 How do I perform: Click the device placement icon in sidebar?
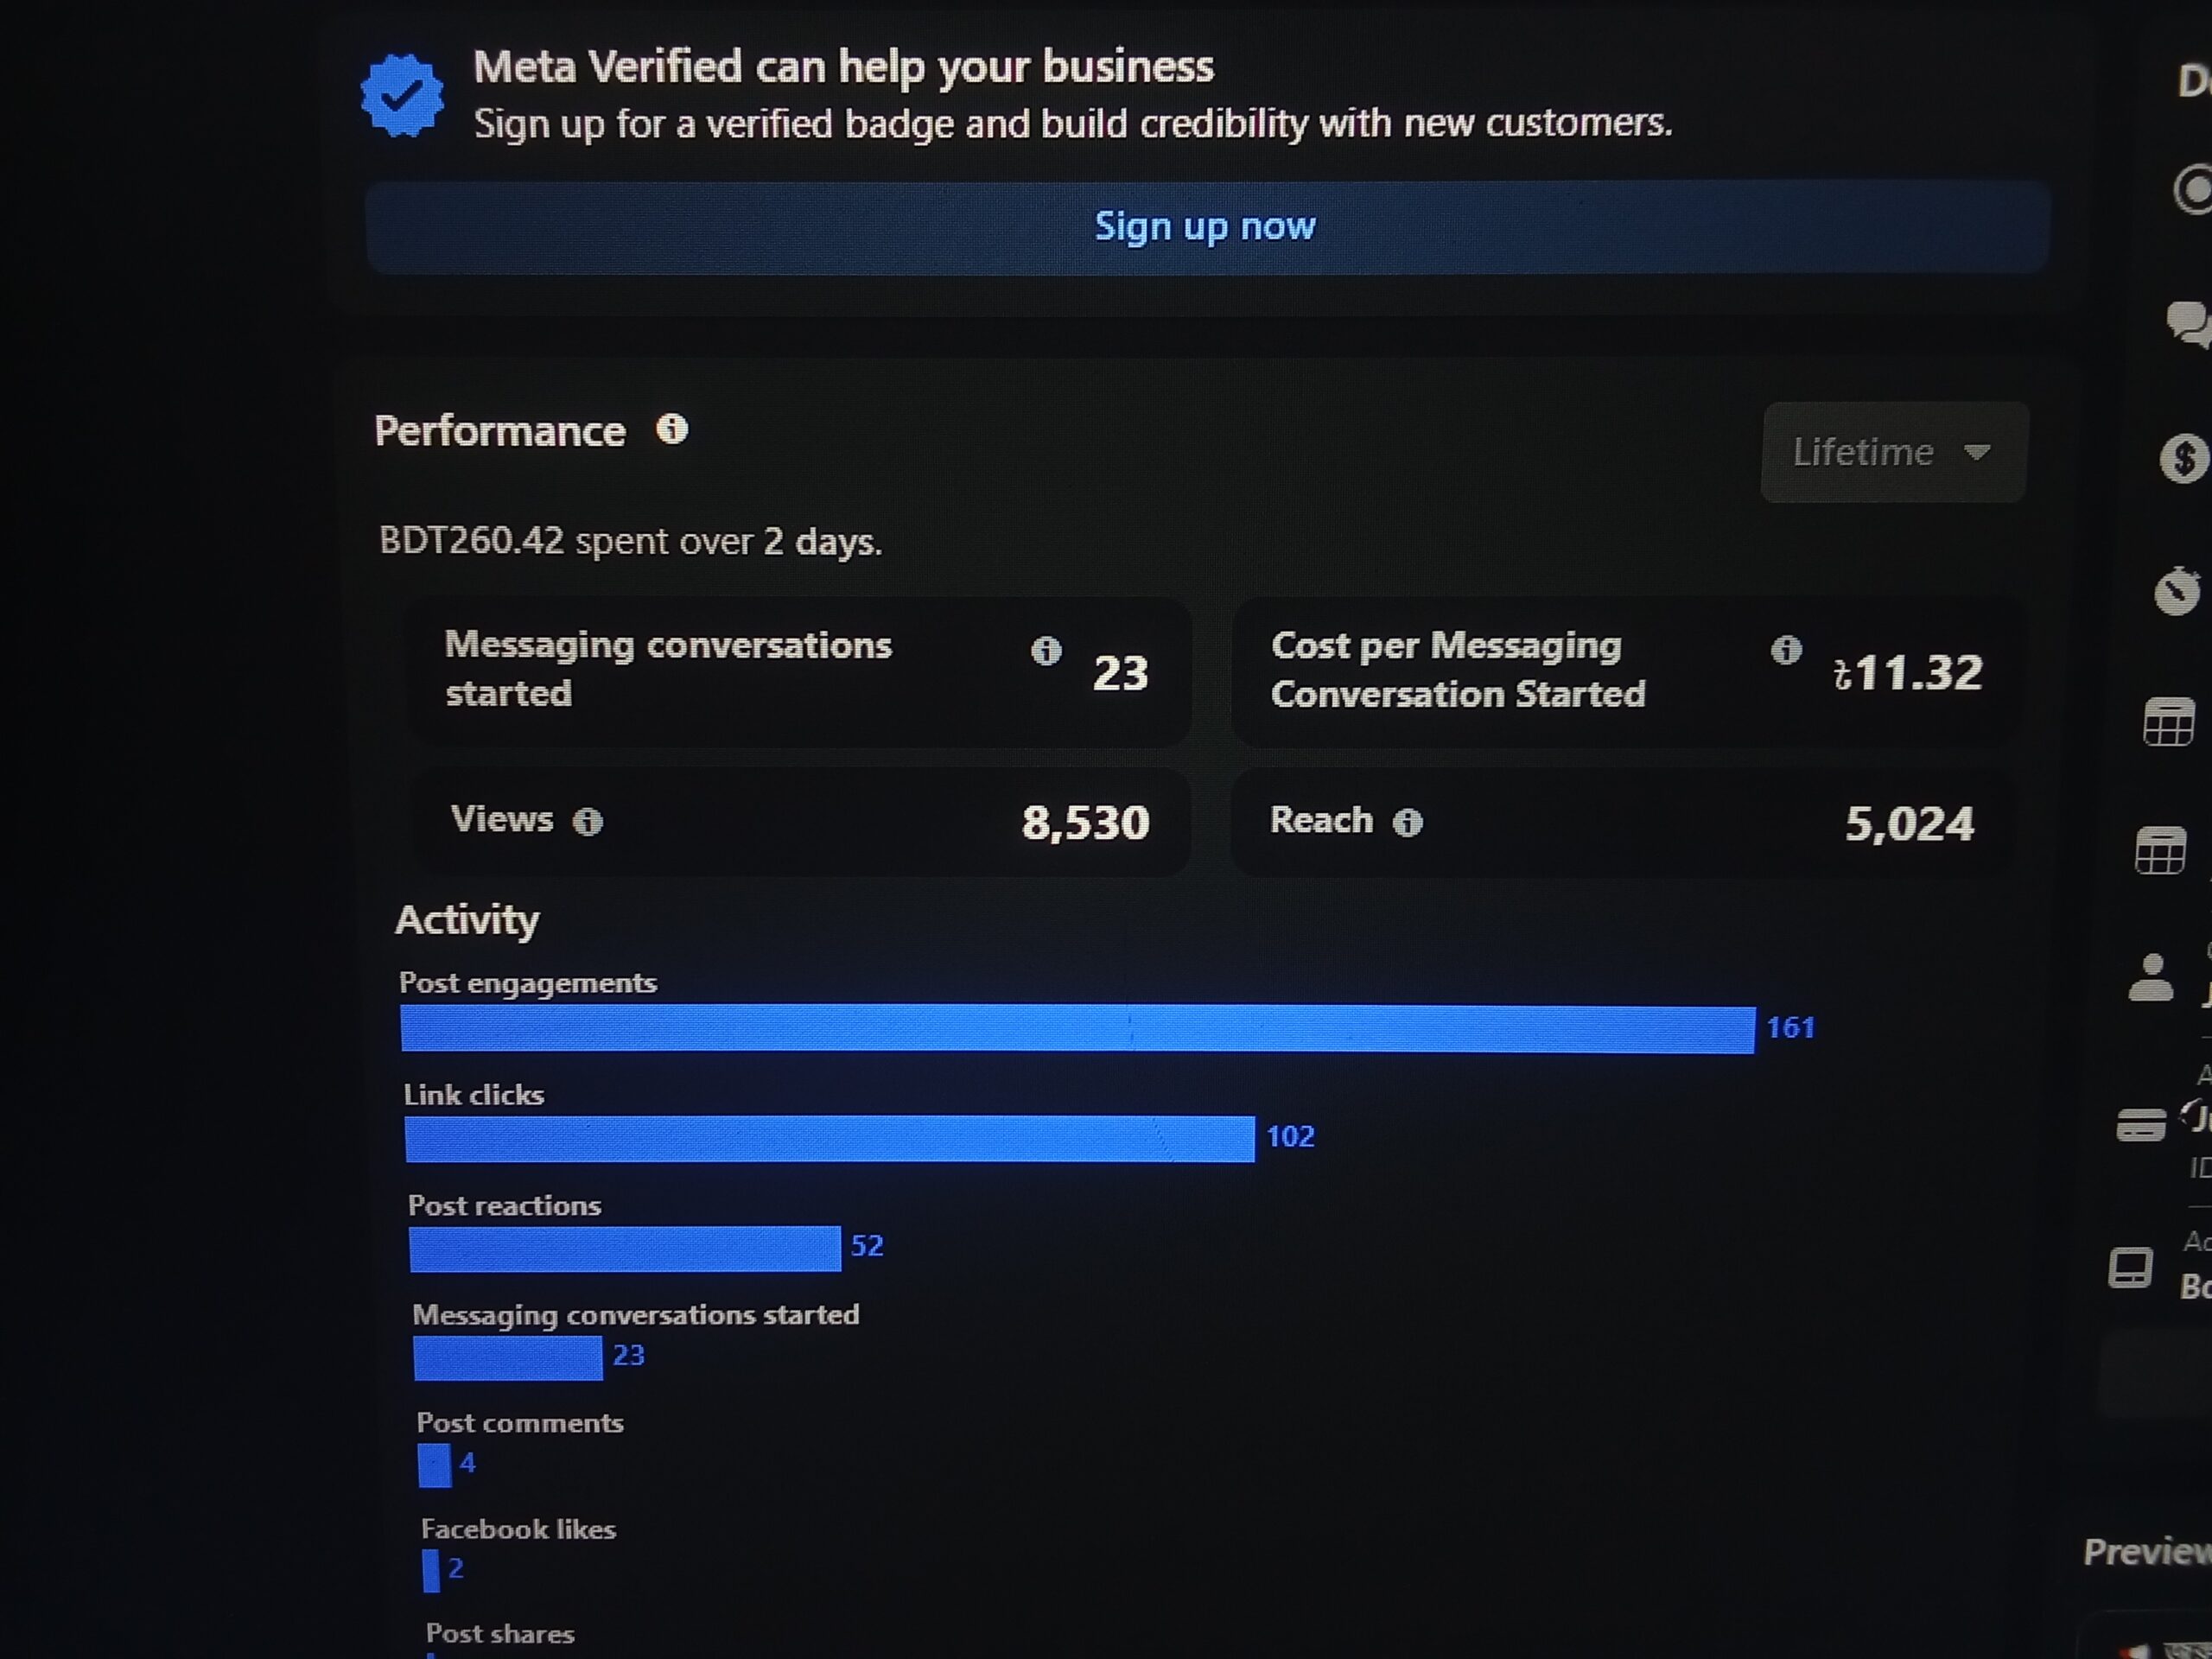[2130, 1267]
